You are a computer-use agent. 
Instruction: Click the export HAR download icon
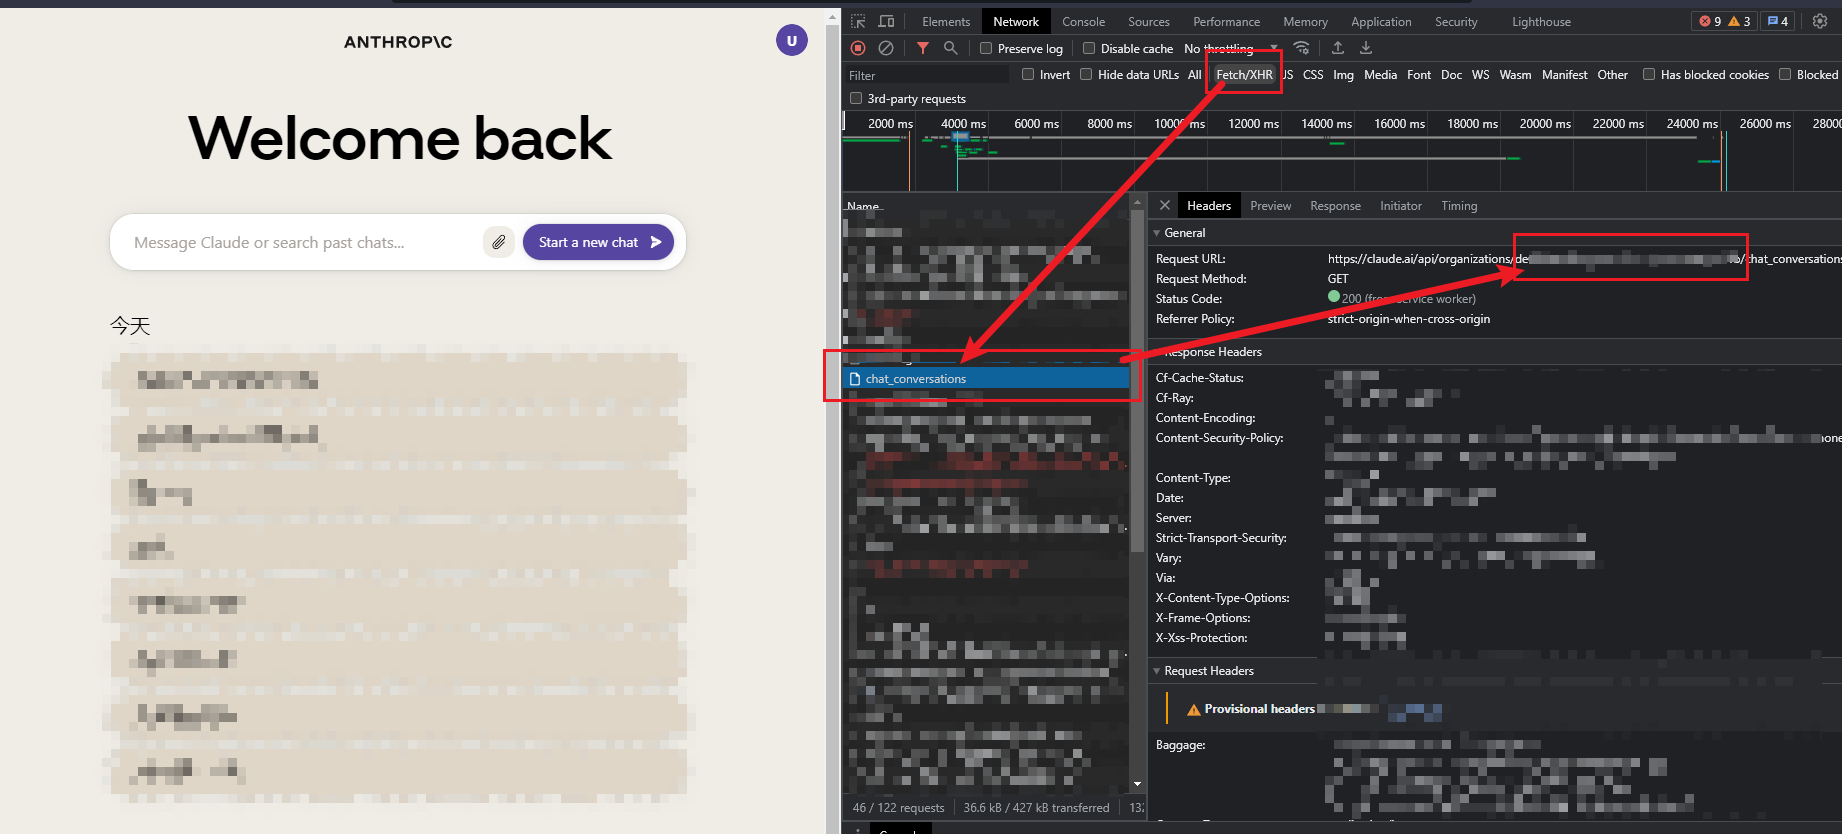pos(1366,48)
